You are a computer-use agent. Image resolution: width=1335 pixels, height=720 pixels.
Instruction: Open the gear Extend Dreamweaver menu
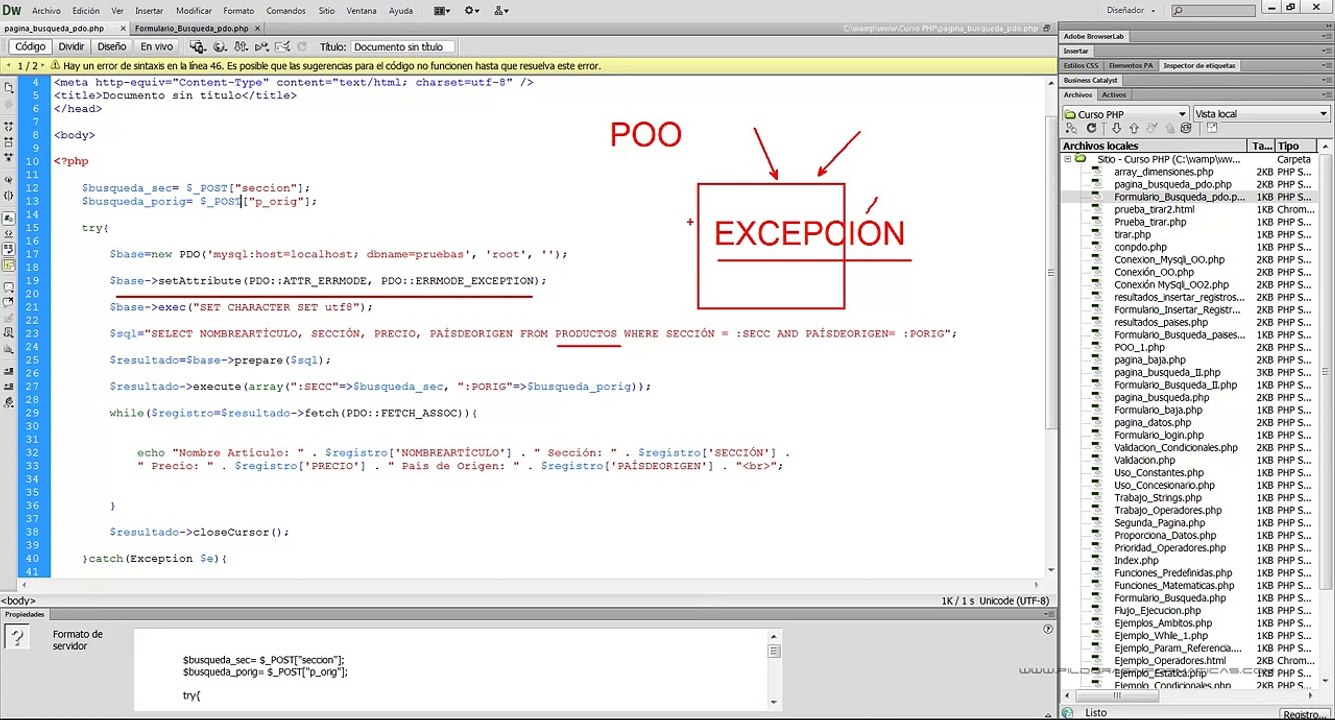point(471,10)
